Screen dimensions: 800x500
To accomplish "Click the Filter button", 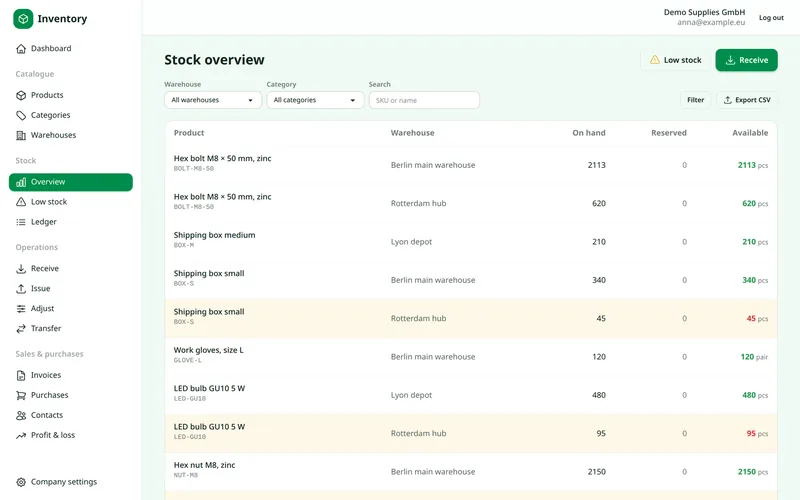I will pyautogui.click(x=695, y=100).
